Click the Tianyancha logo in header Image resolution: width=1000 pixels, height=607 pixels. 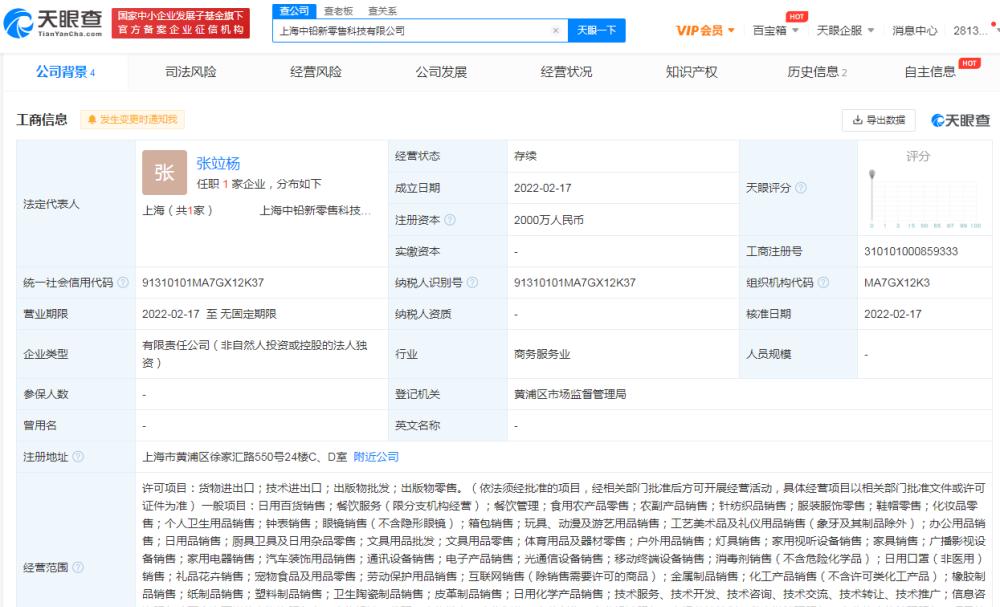point(52,24)
